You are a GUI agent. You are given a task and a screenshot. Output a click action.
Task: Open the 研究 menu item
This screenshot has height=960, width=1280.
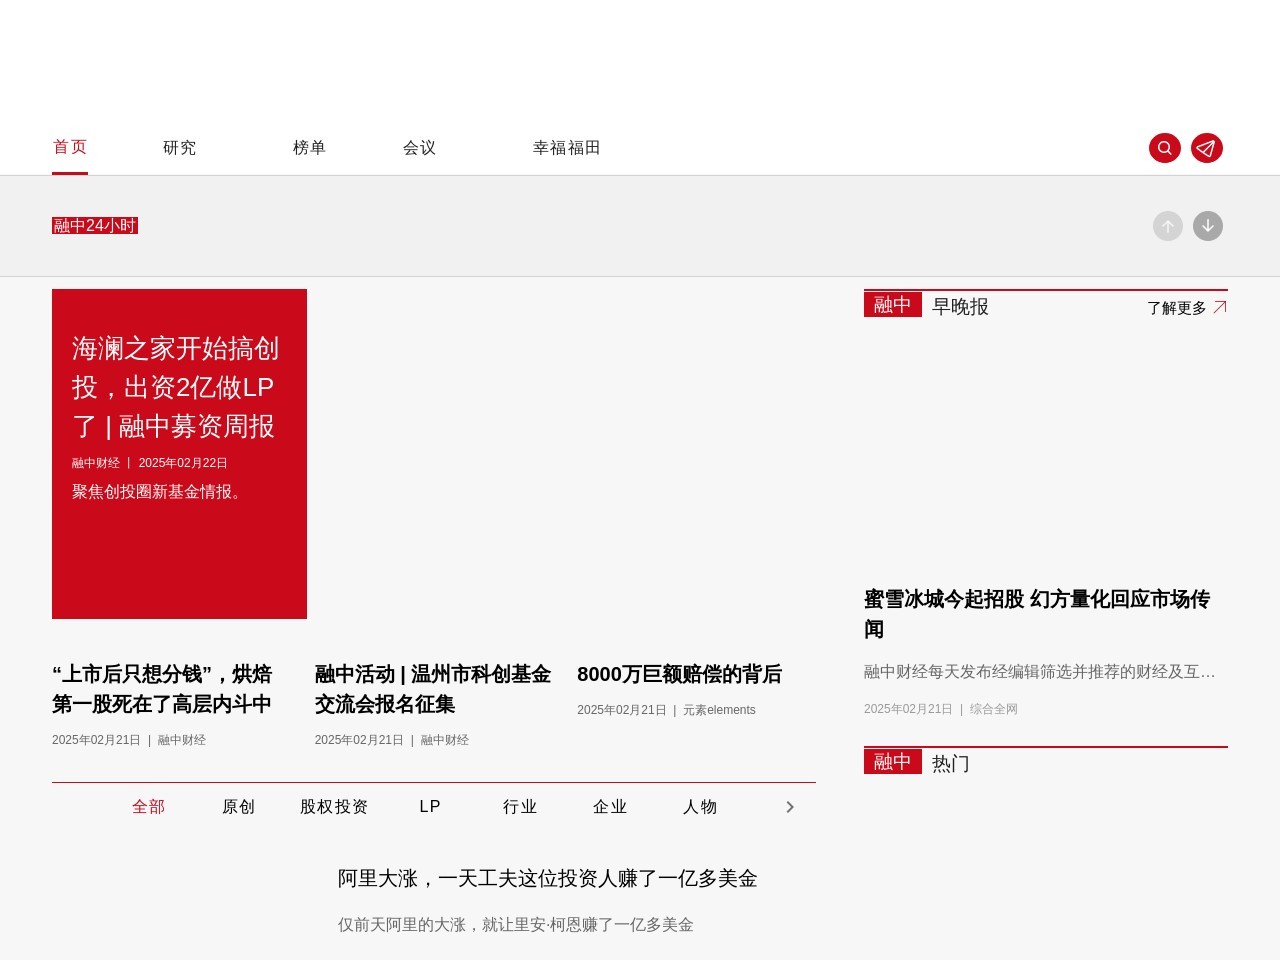click(x=180, y=148)
